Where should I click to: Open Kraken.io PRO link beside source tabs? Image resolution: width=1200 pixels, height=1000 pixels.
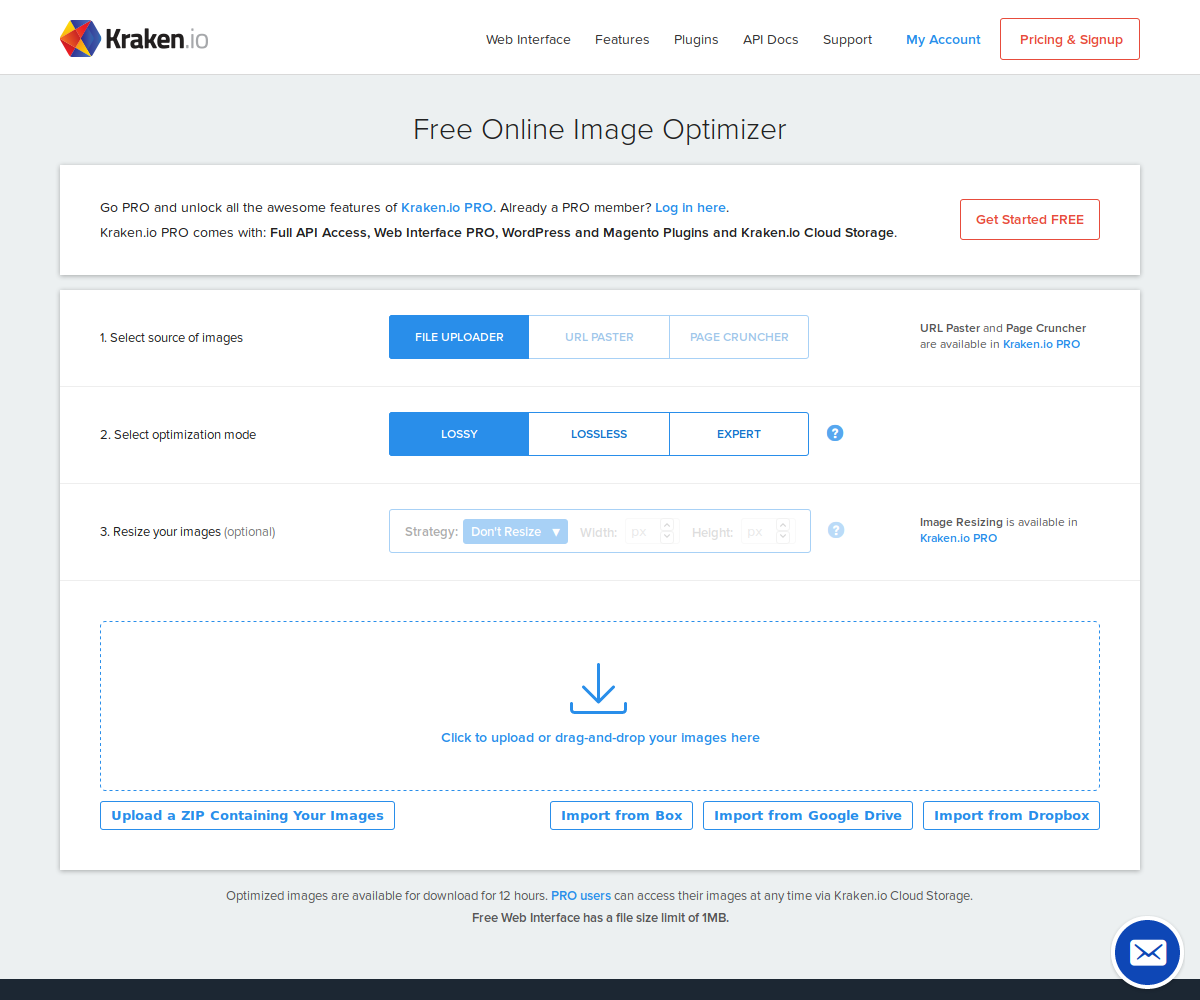[x=1041, y=344]
